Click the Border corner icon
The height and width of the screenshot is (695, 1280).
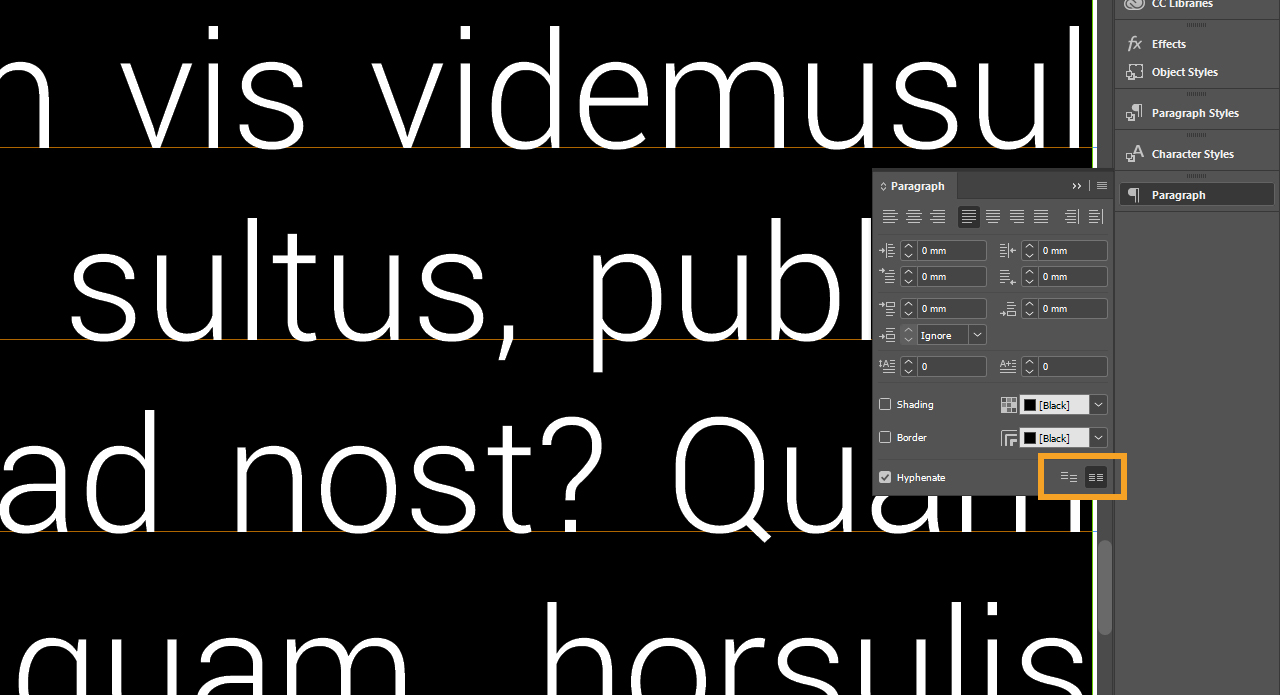click(x=1009, y=438)
